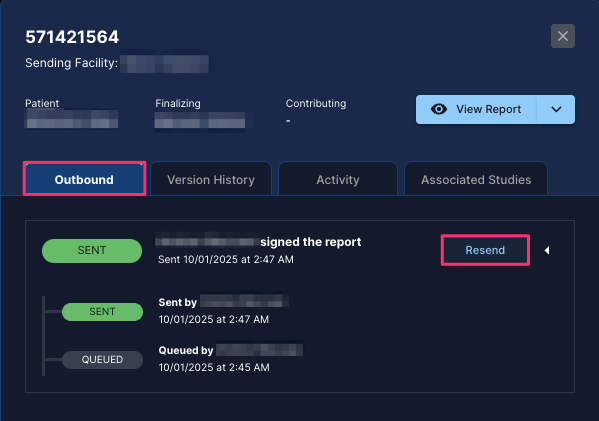The image size is (599, 421).
Task: Click the Resend button
Action: click(485, 250)
